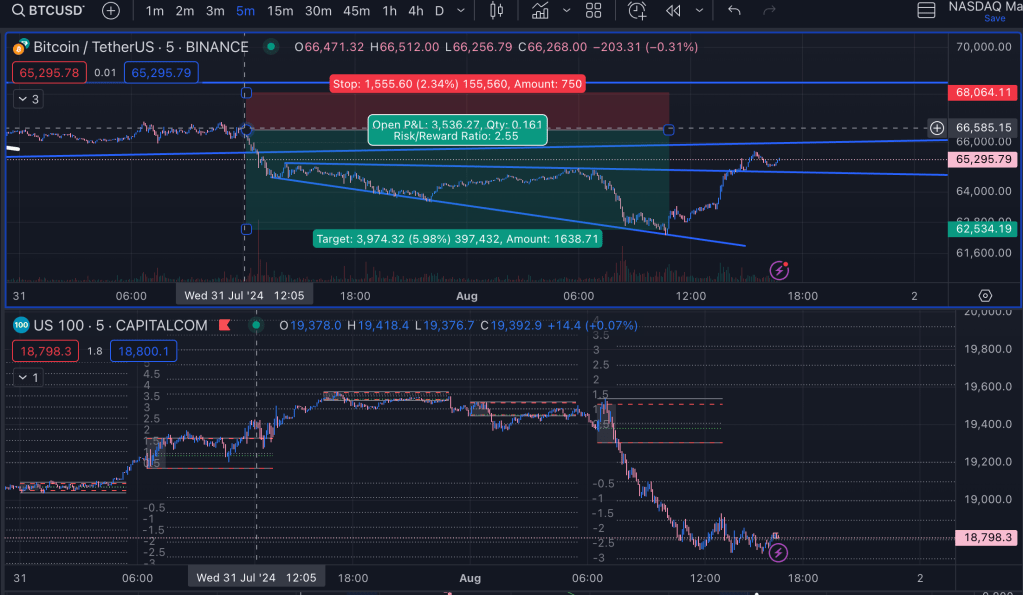Screen dimensions: 1023x595
Task: Open the Bitcoin chart axis settings hexagon
Action: click(985, 295)
